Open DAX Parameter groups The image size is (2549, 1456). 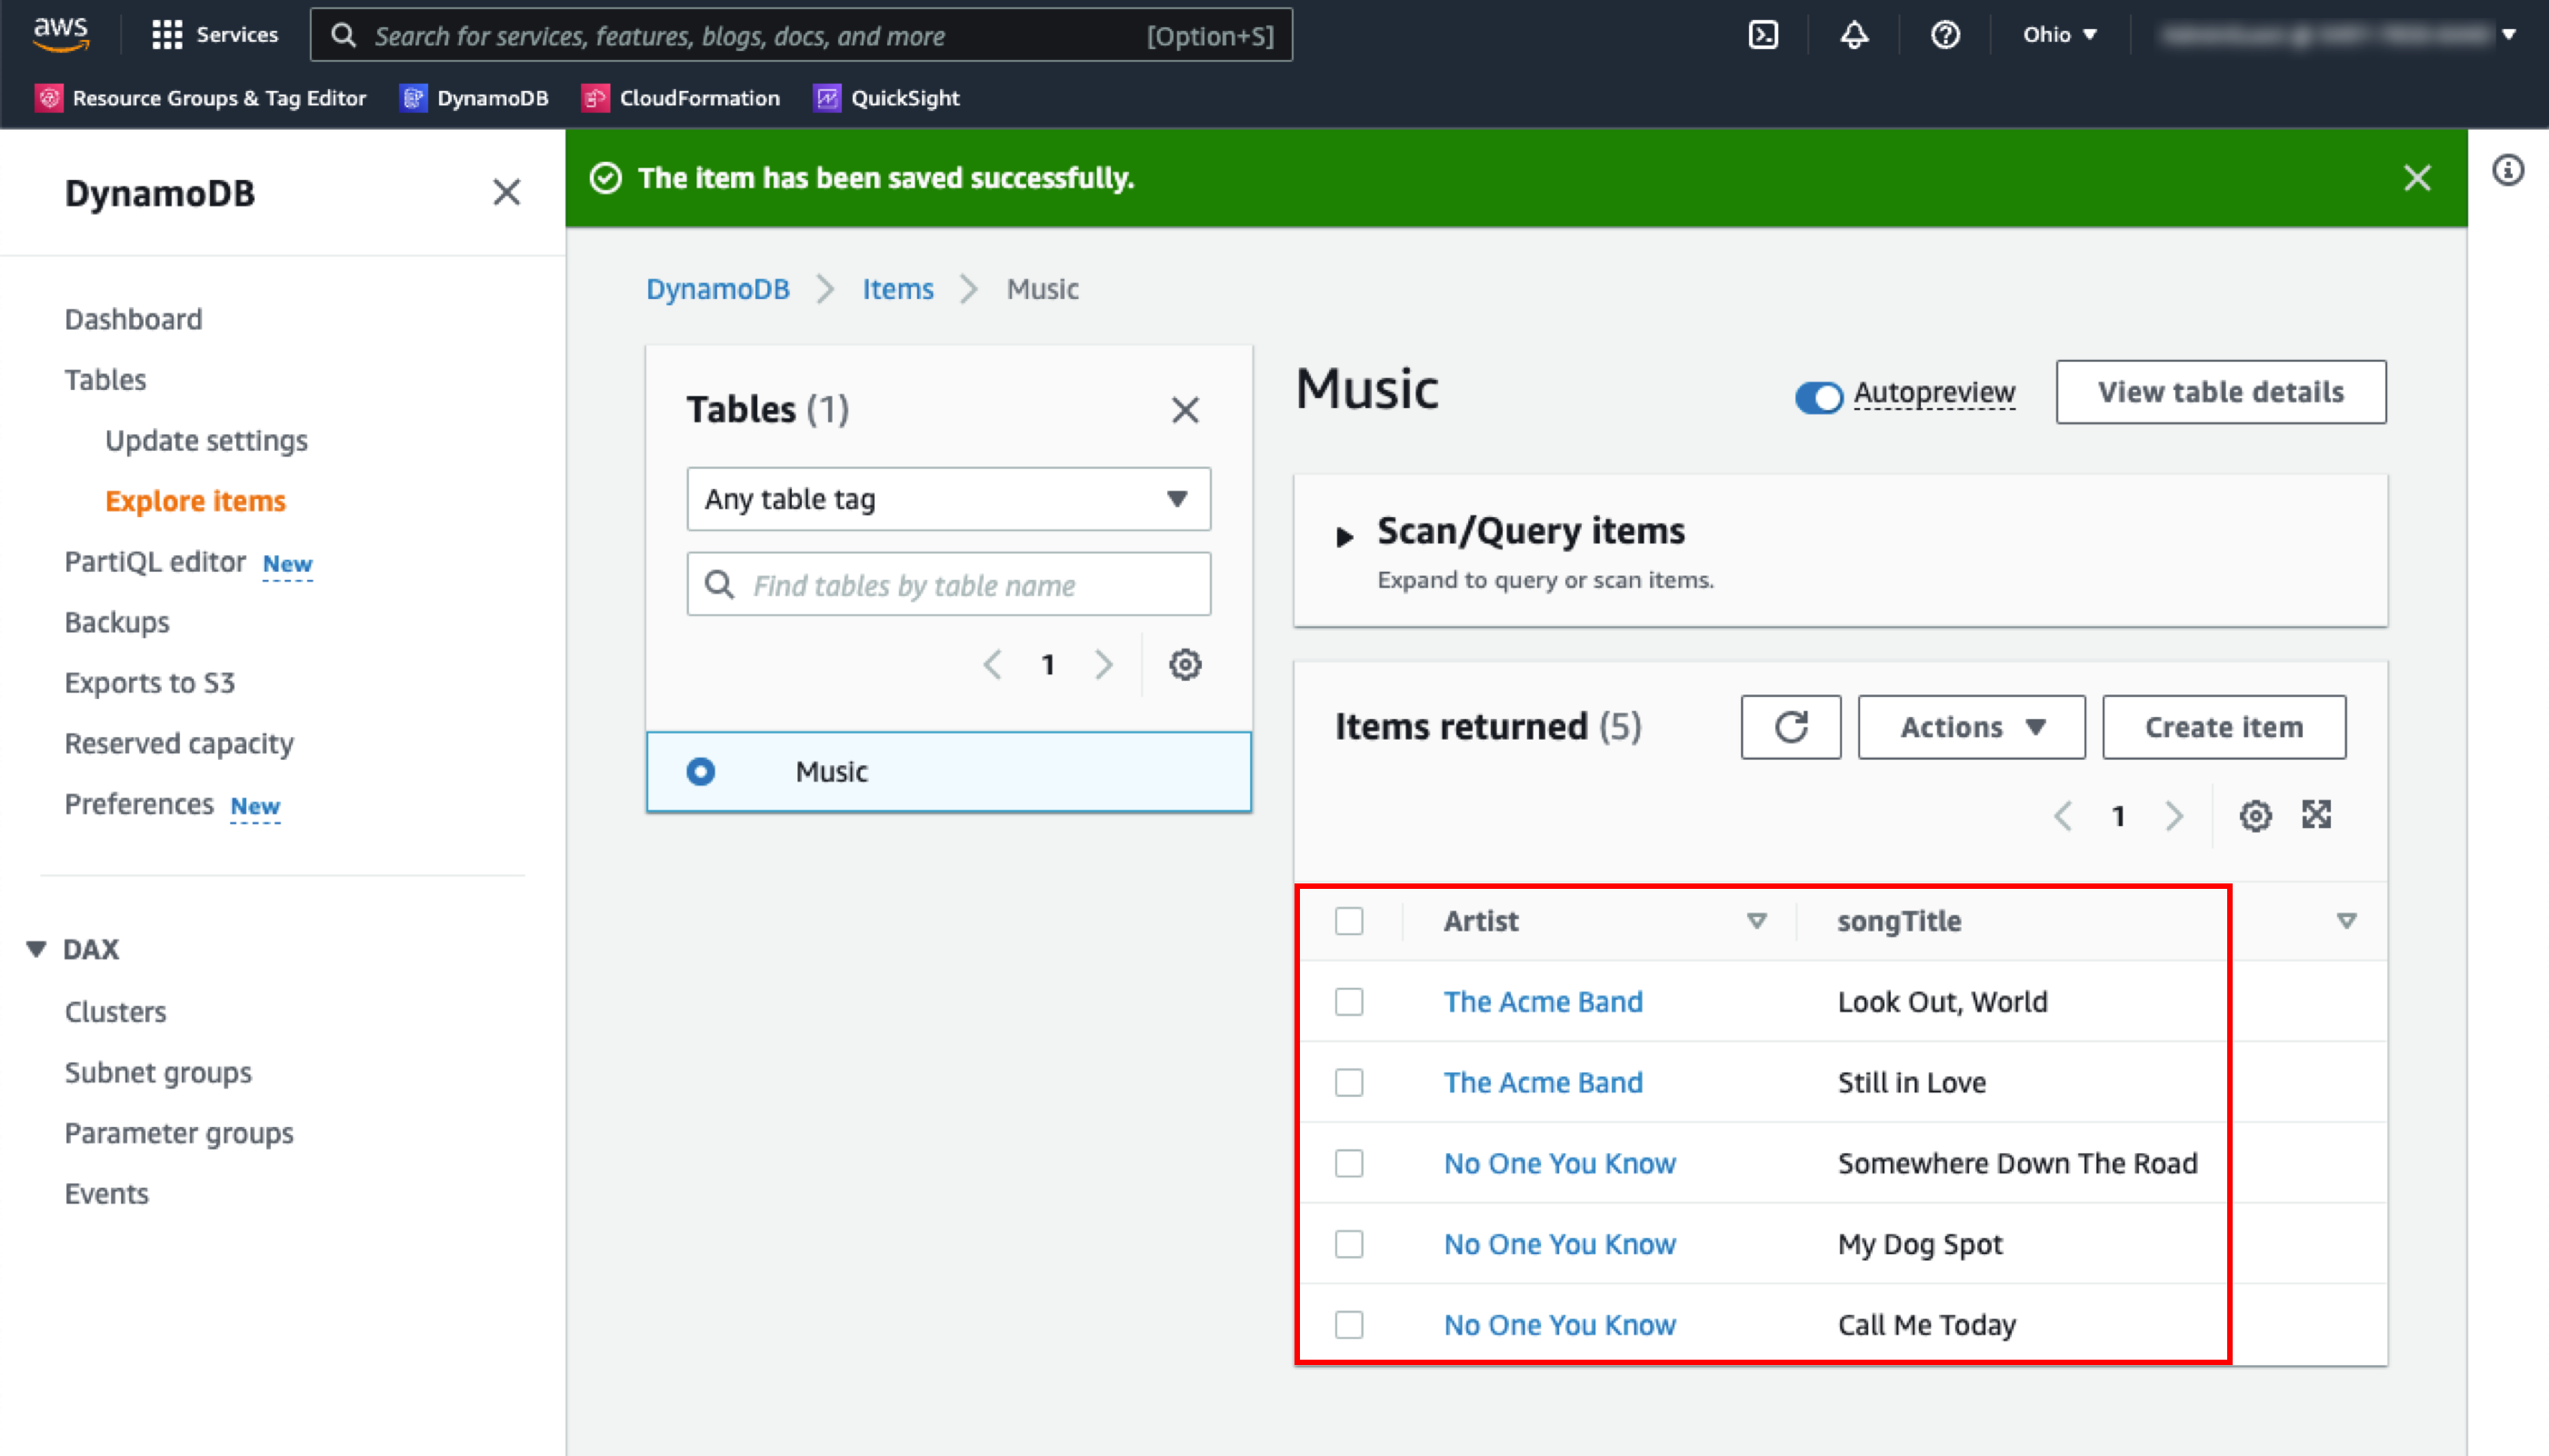(x=179, y=1133)
